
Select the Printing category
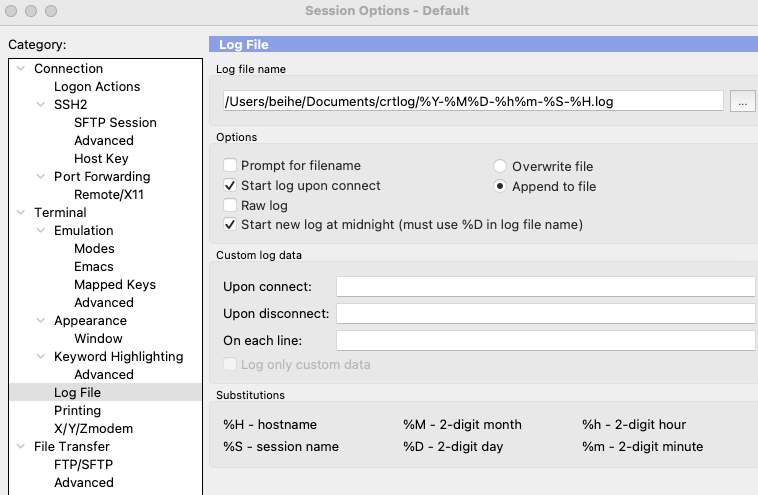point(77,410)
